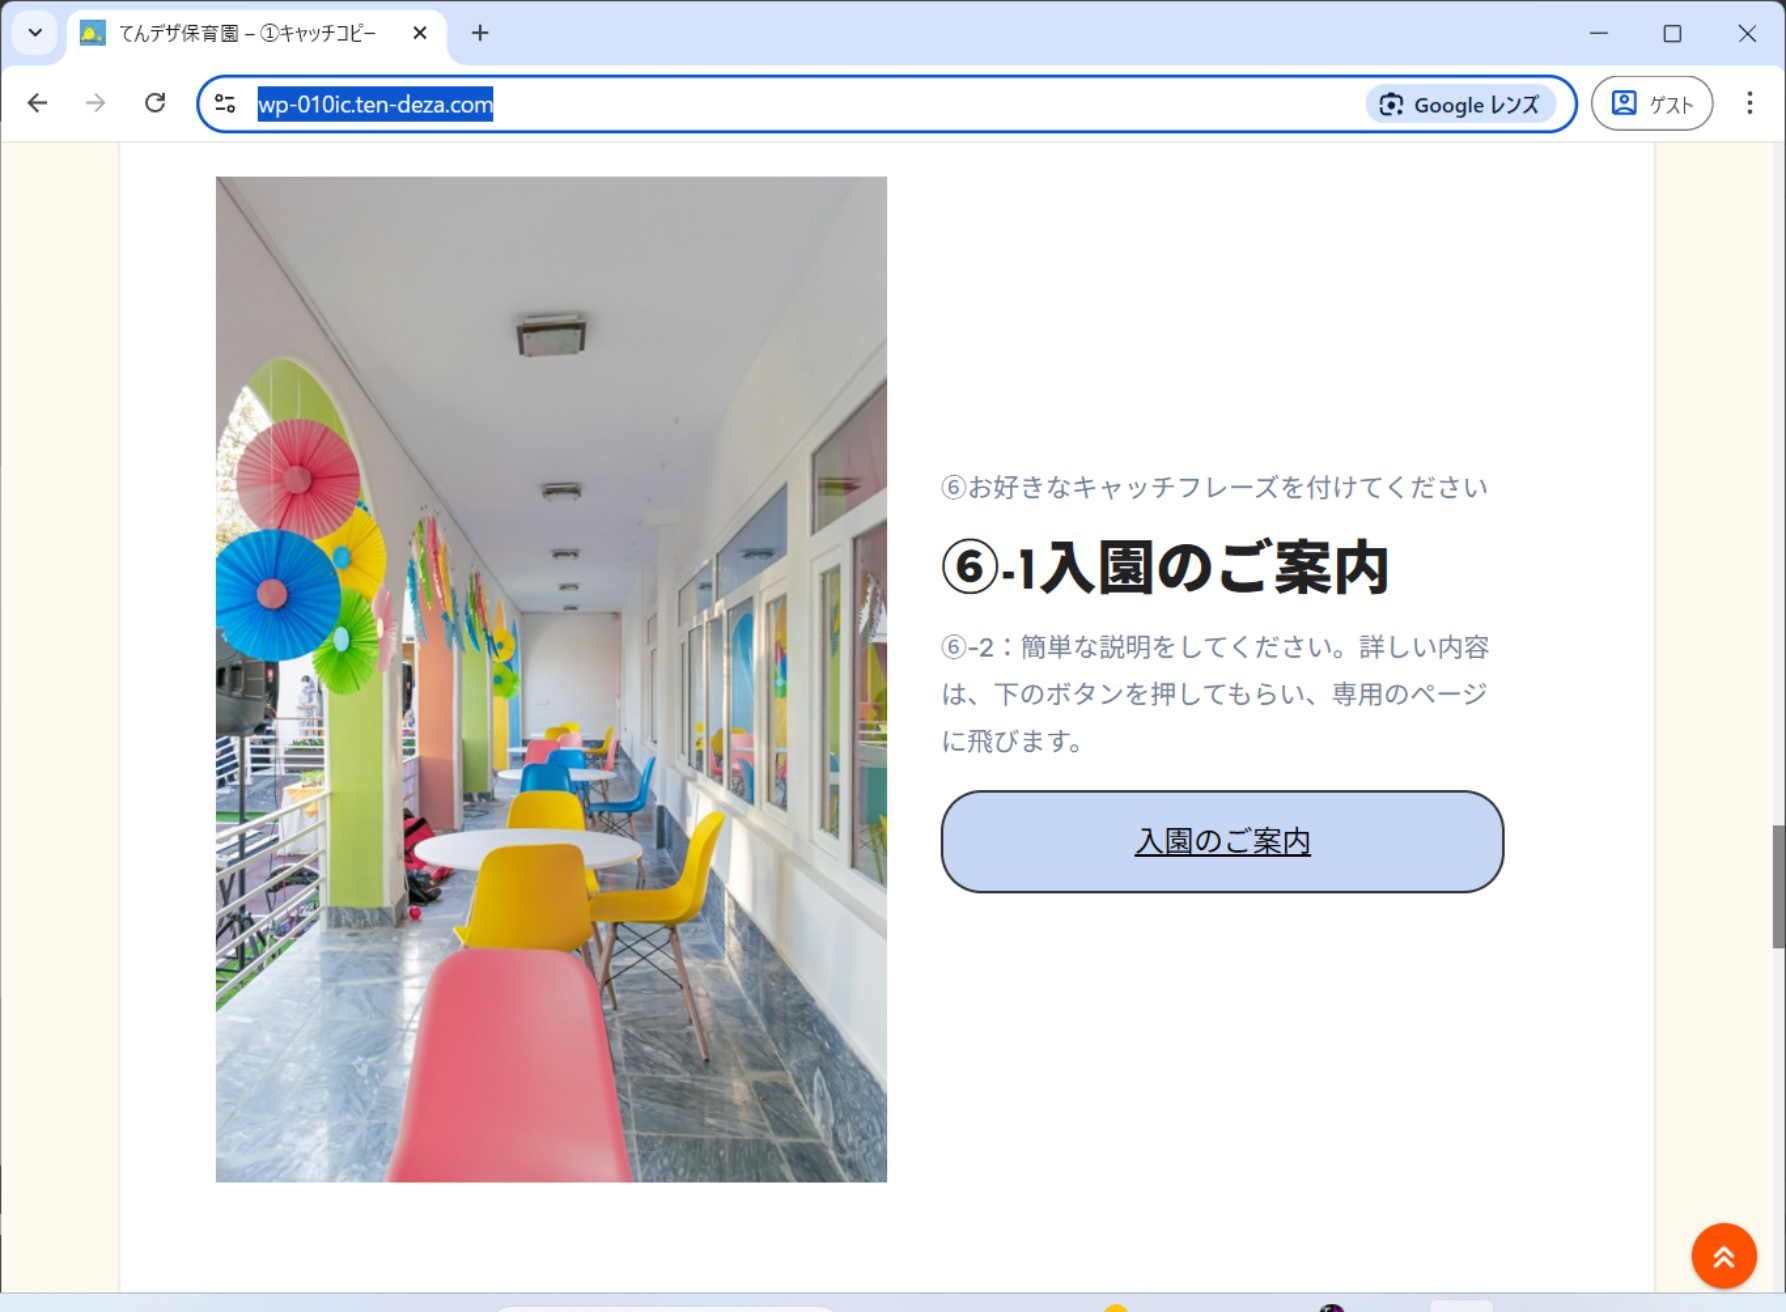Click the colorful corridor photo
The width and height of the screenshot is (1786, 1312).
(551, 679)
